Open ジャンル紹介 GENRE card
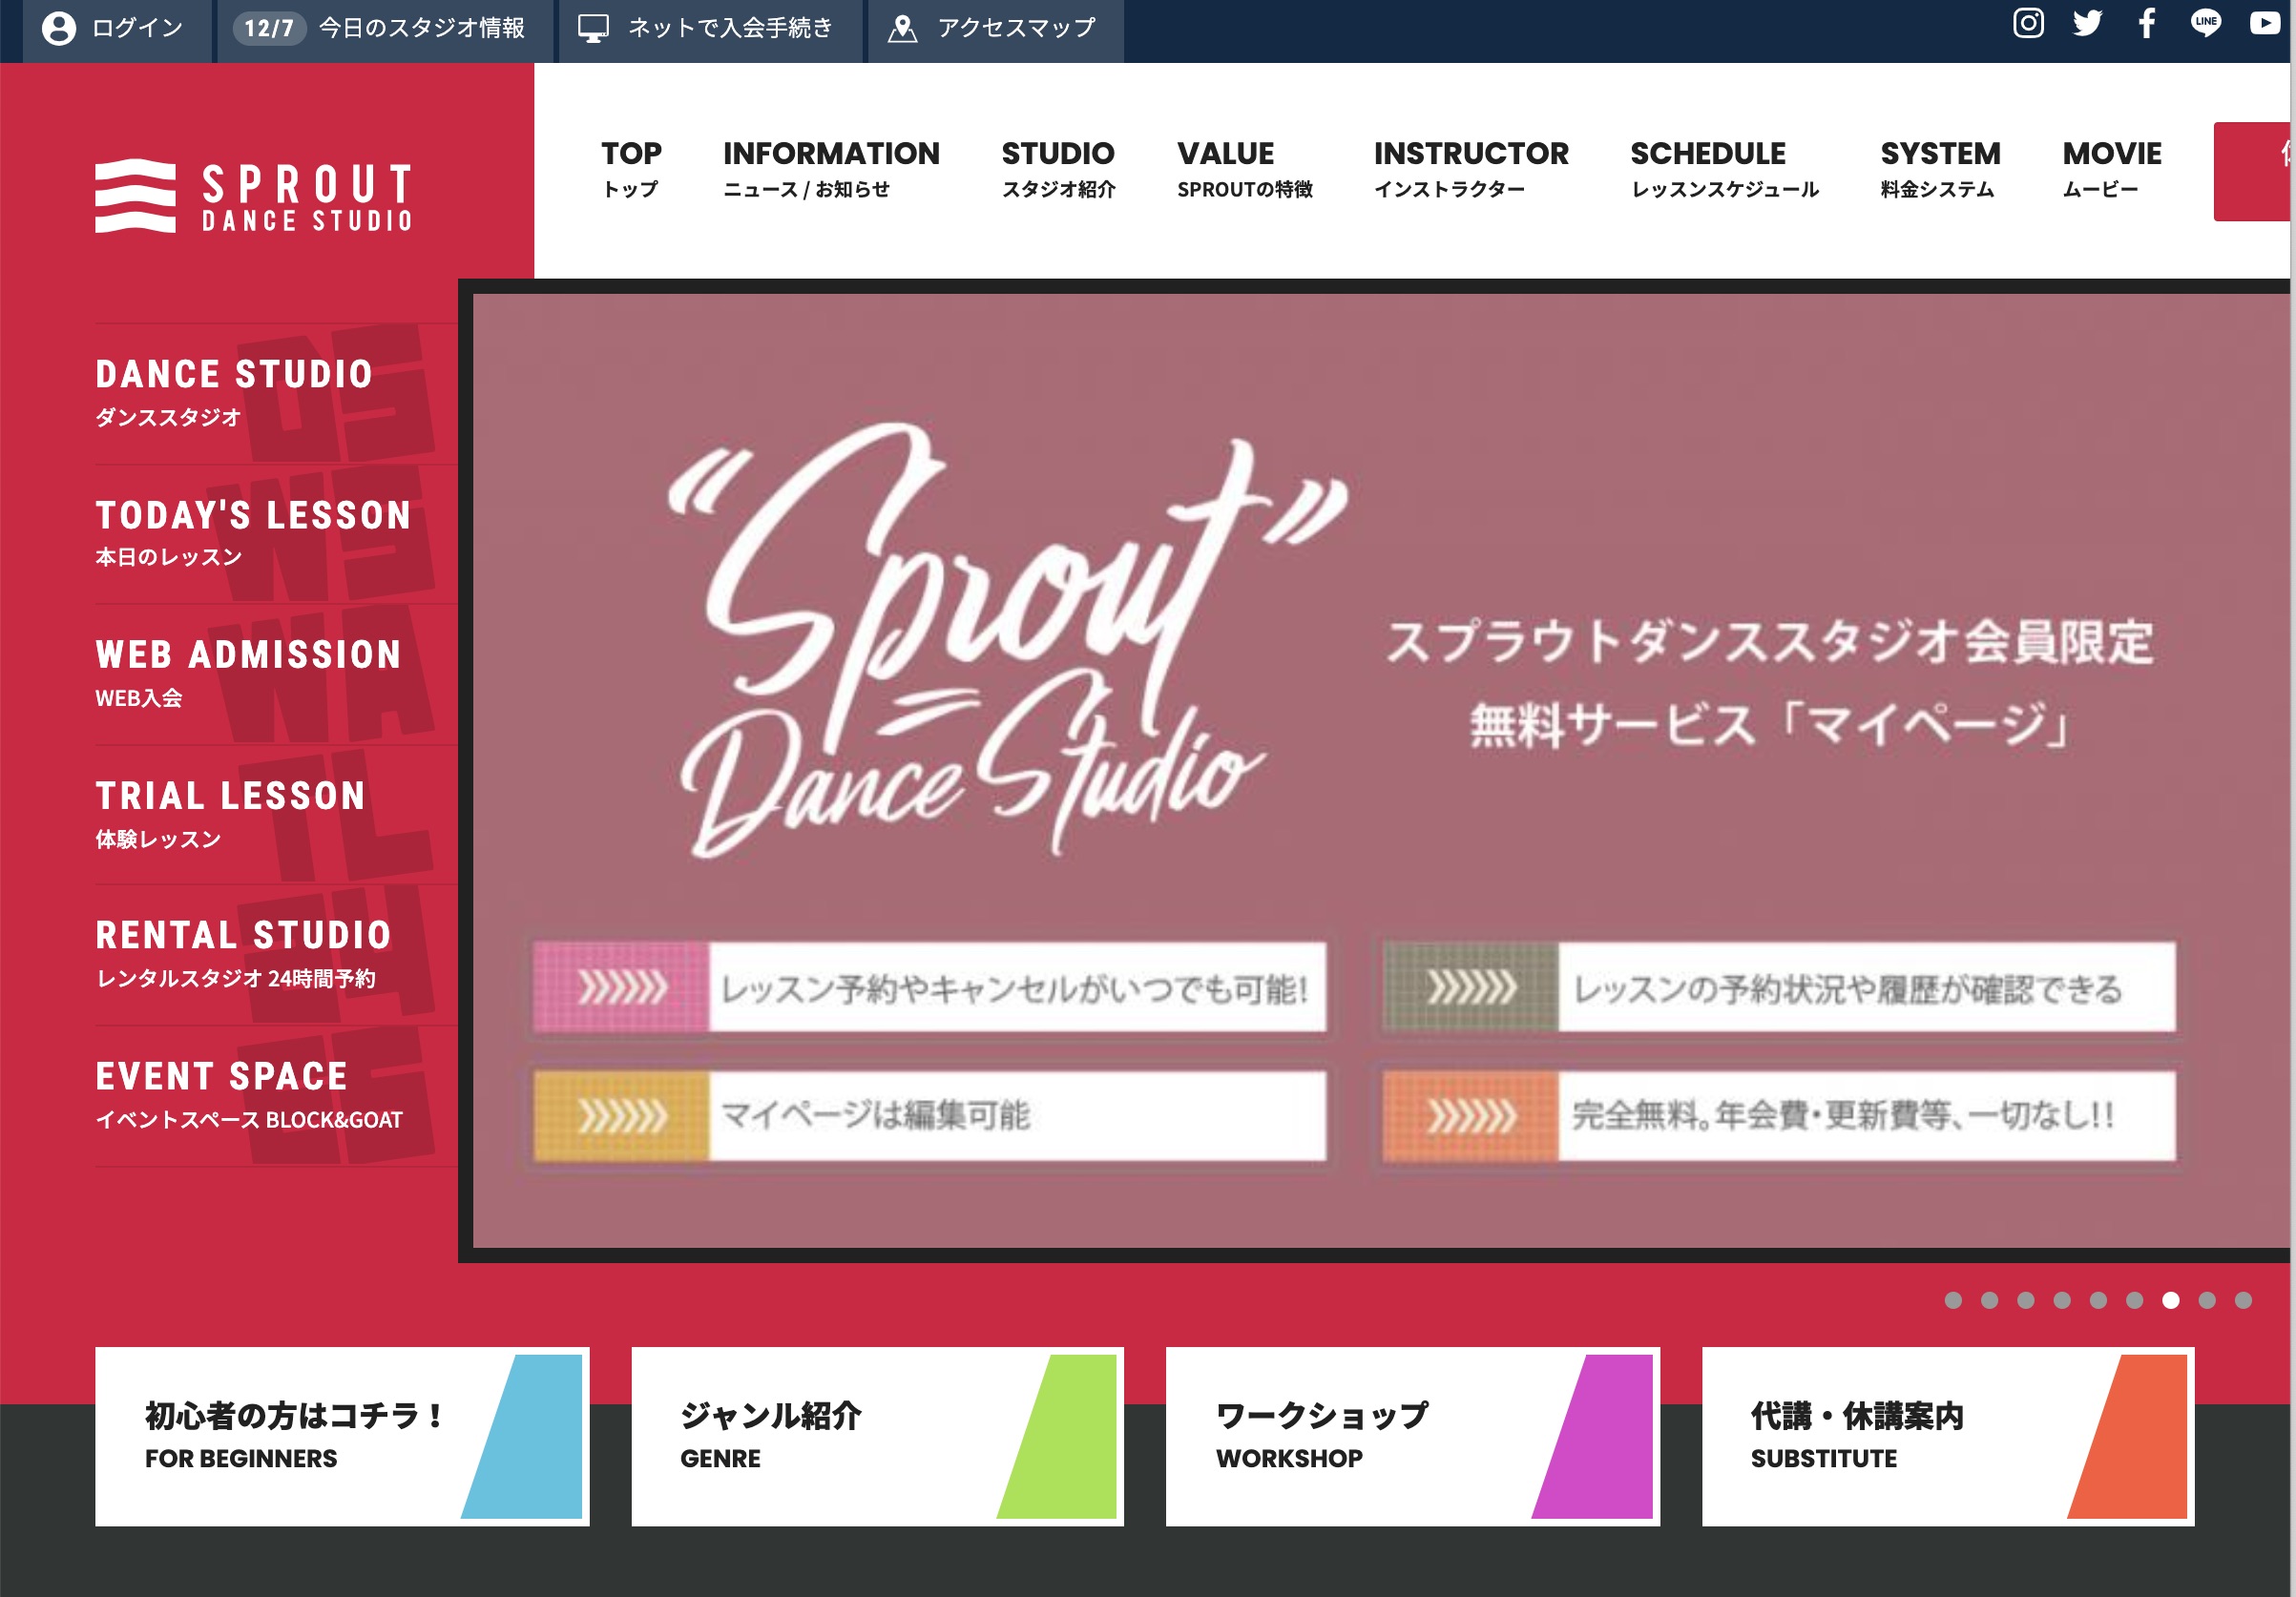The height and width of the screenshot is (1597, 2296). pyautogui.click(x=877, y=1436)
